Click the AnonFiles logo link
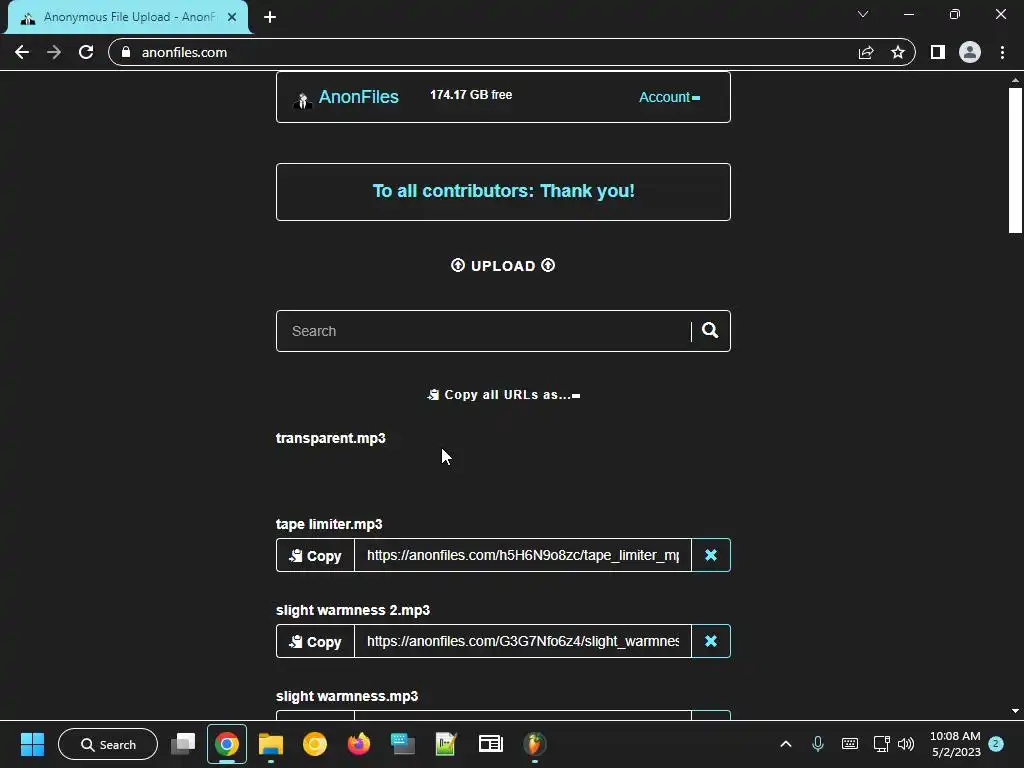Image resolution: width=1024 pixels, height=768 pixels. pyautogui.click(x=346, y=97)
